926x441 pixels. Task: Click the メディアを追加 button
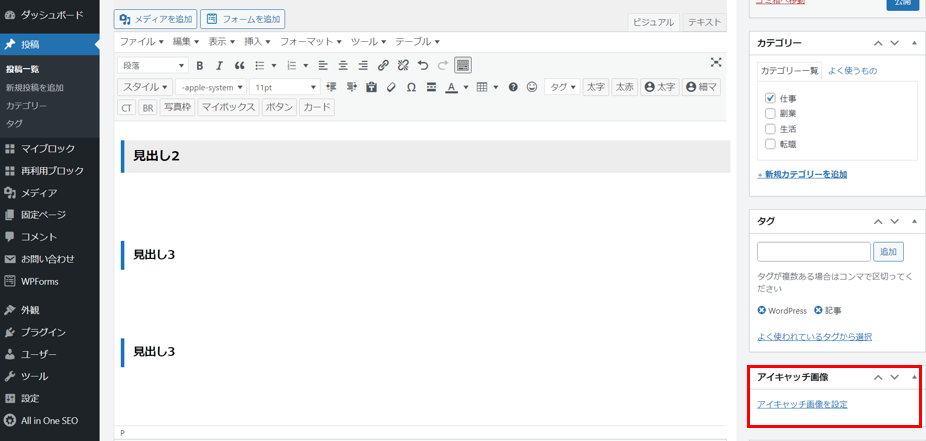155,19
